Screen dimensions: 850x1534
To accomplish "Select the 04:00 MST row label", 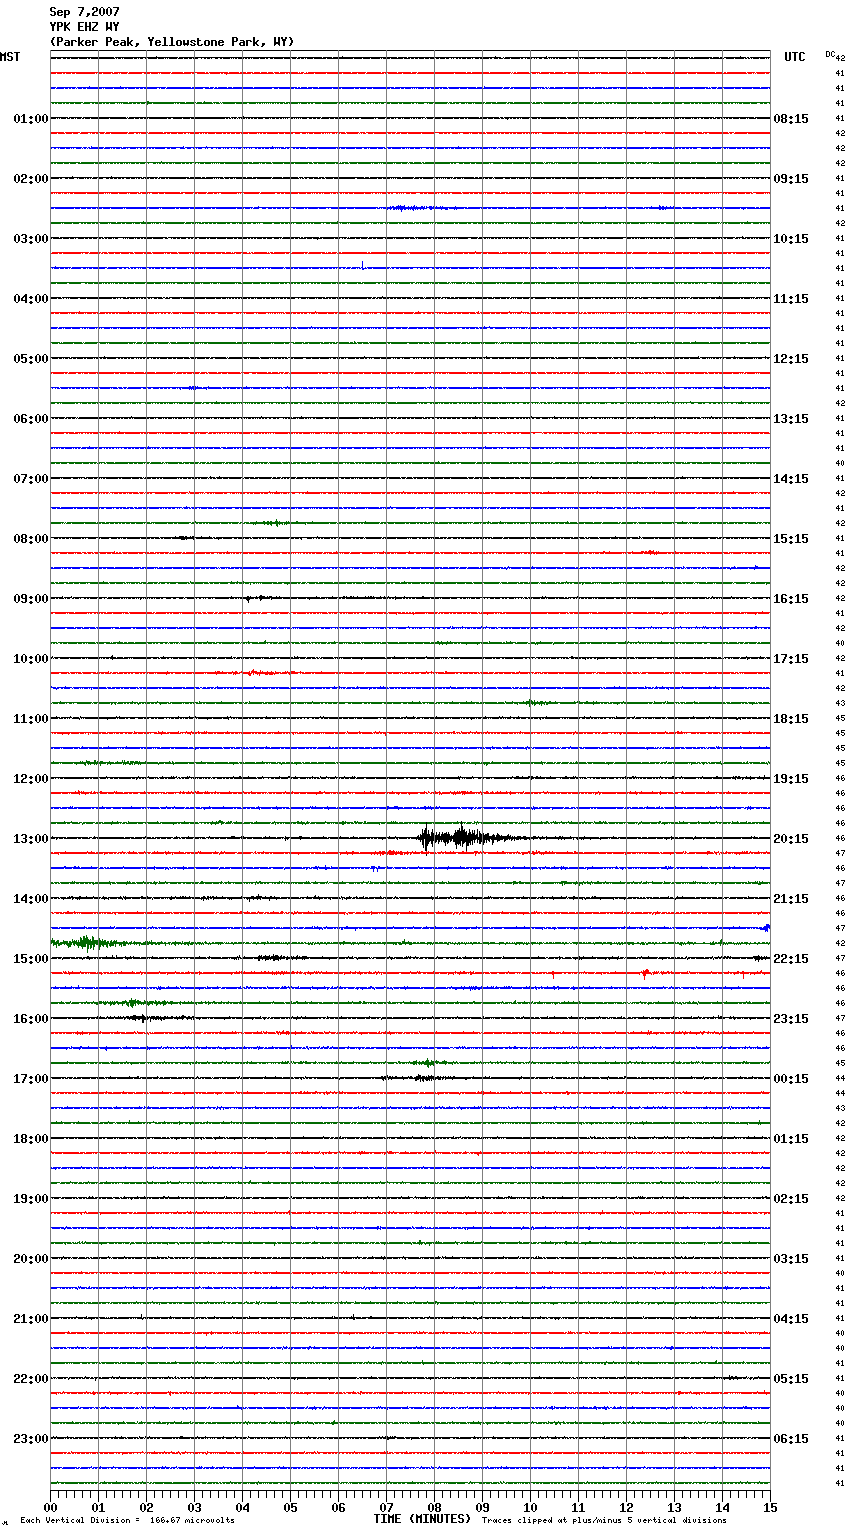I will [x=31, y=299].
